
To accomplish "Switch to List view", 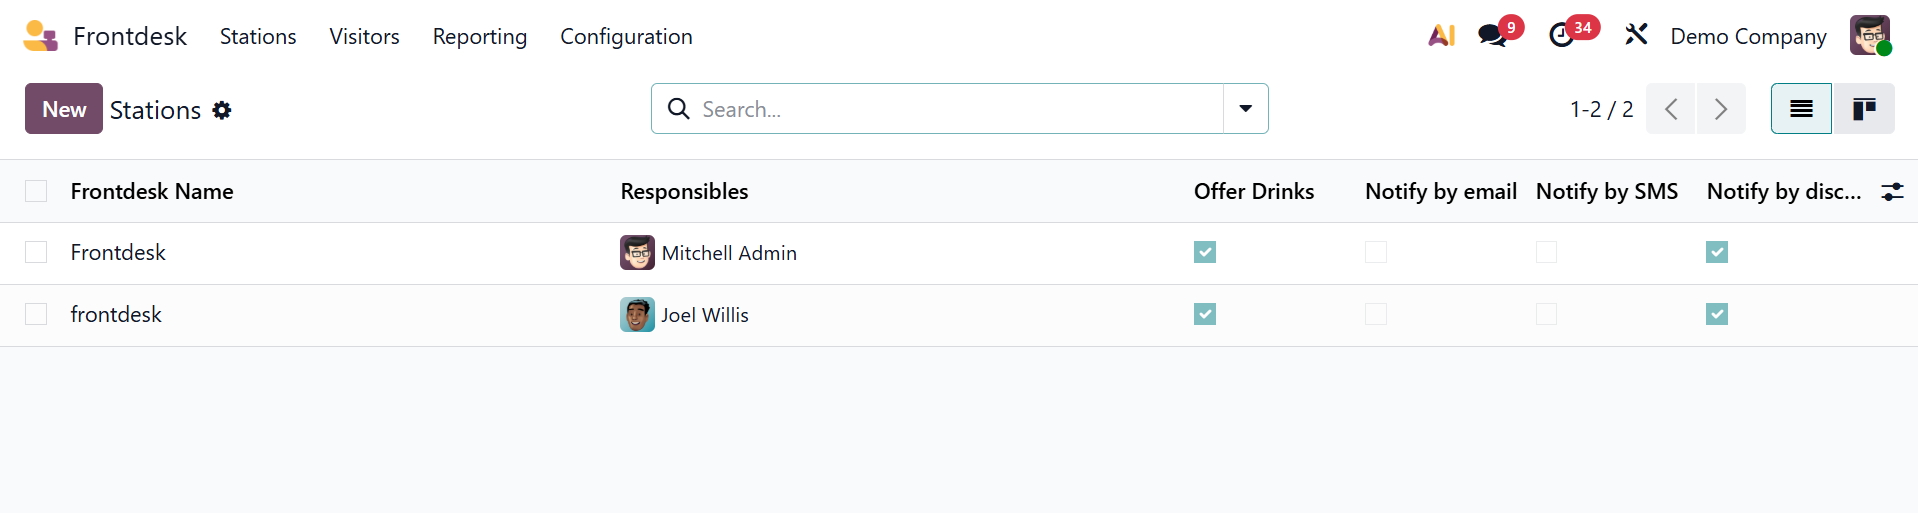I will tap(1801, 109).
